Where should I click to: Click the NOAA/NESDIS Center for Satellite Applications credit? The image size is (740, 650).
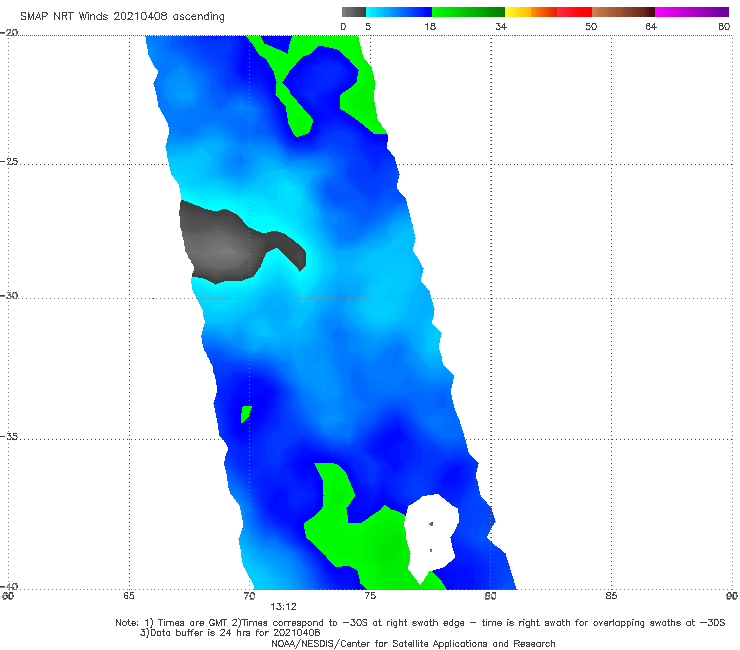[413, 643]
